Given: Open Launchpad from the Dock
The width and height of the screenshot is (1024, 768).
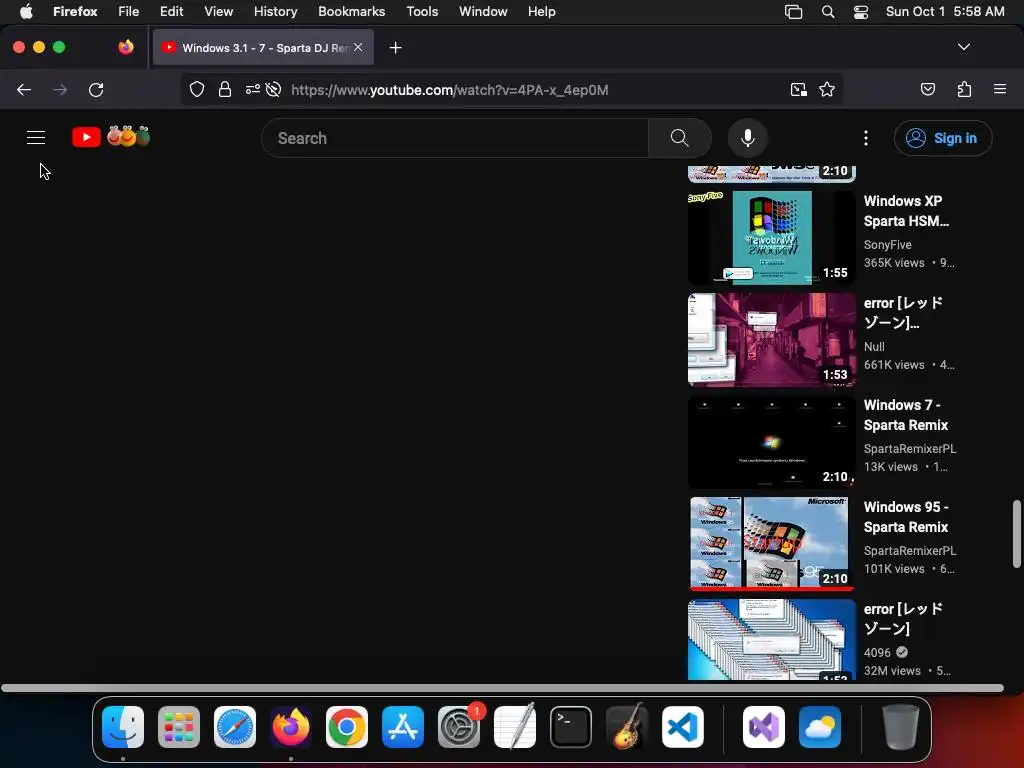Looking at the screenshot, I should pos(178,727).
